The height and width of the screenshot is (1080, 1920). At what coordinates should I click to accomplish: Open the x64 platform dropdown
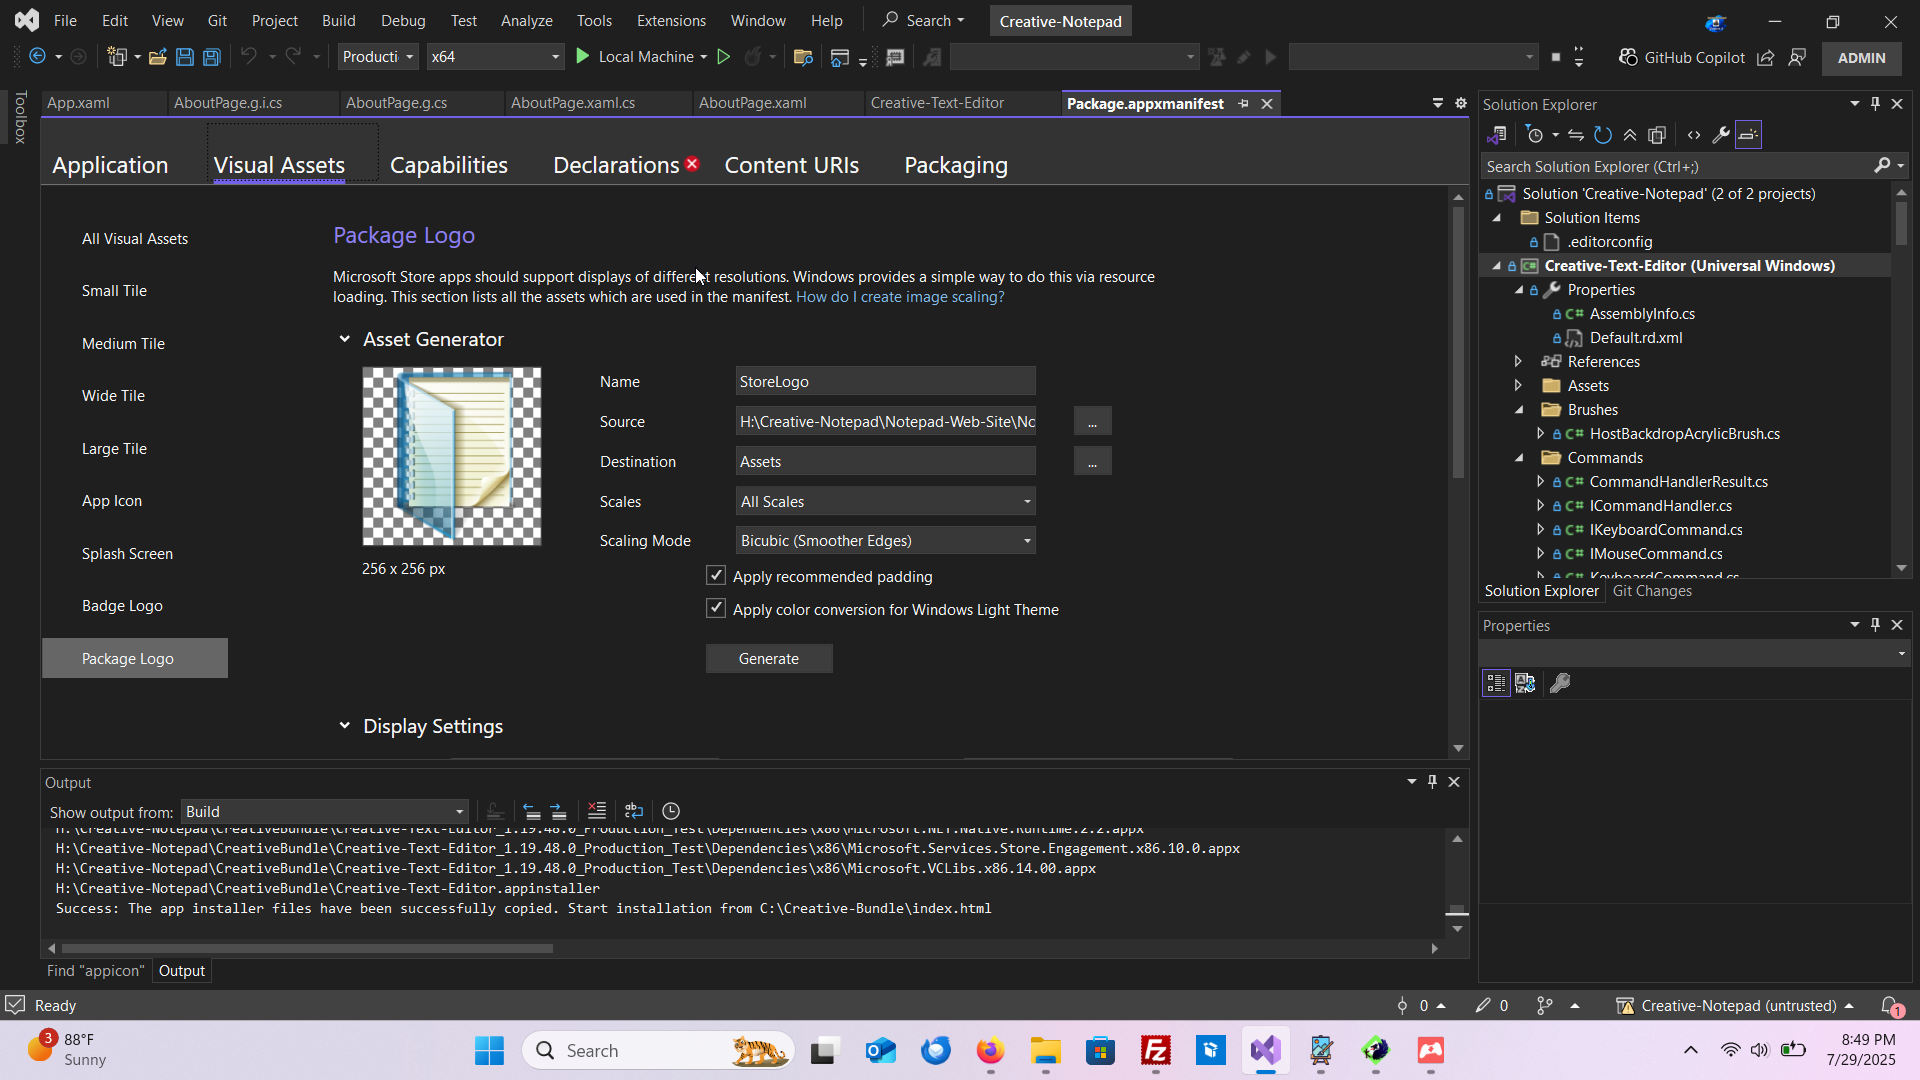coord(494,57)
